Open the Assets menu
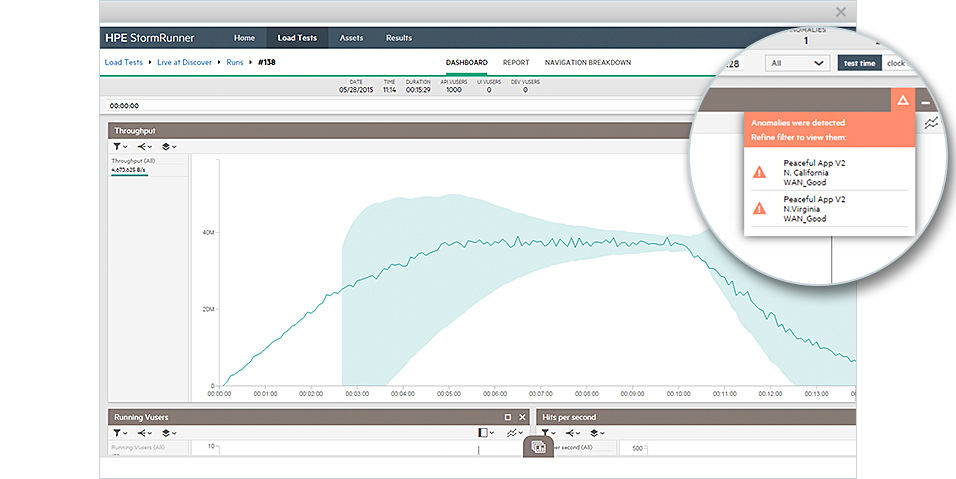 pyautogui.click(x=351, y=38)
